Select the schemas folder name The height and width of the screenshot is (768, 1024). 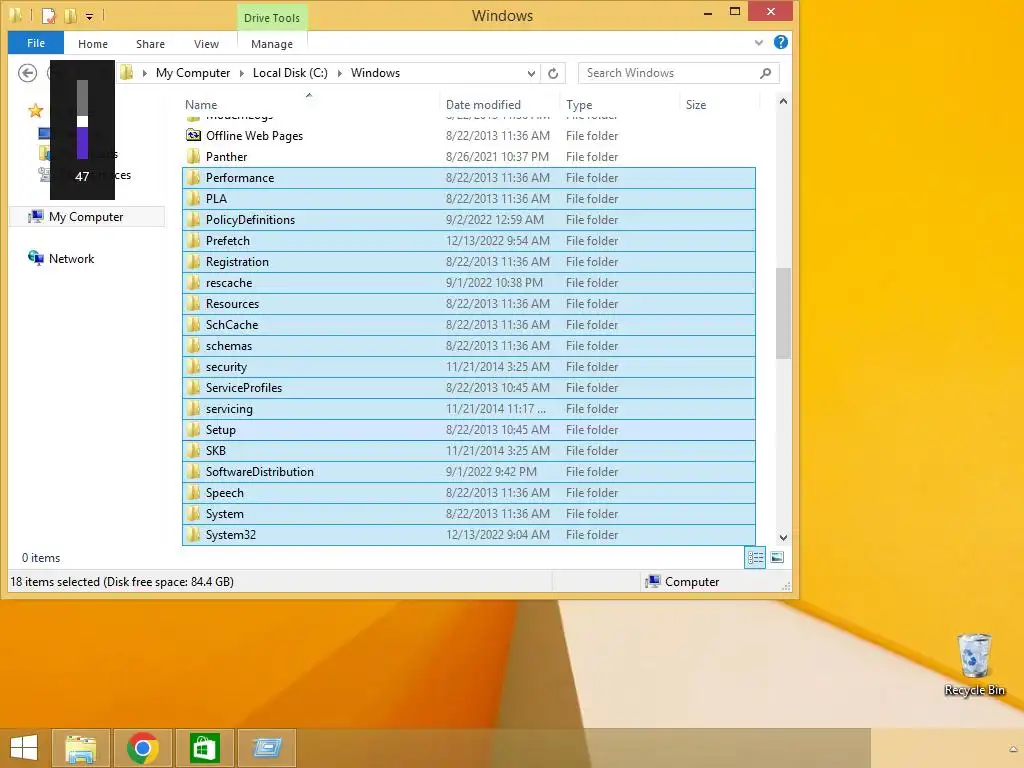click(229, 345)
